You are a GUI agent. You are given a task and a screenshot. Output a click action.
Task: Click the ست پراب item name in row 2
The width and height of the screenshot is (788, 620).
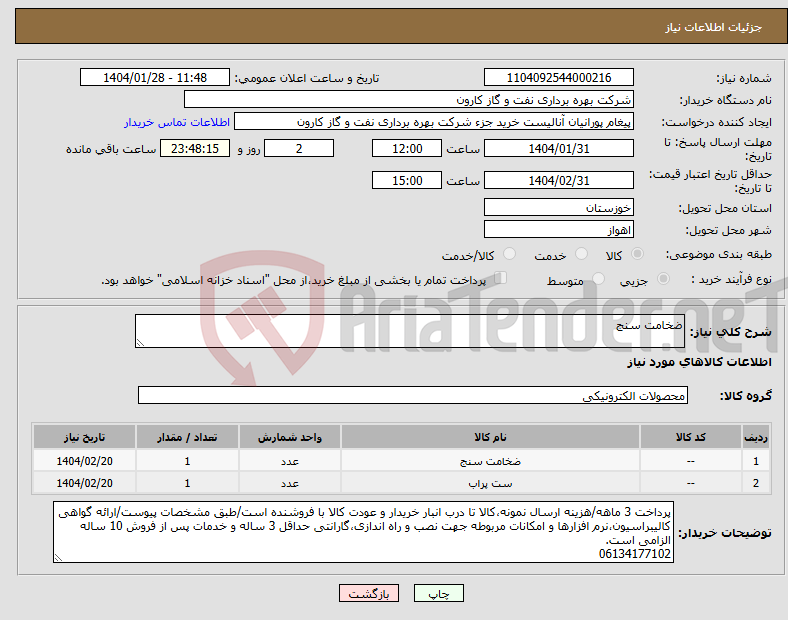(490, 483)
